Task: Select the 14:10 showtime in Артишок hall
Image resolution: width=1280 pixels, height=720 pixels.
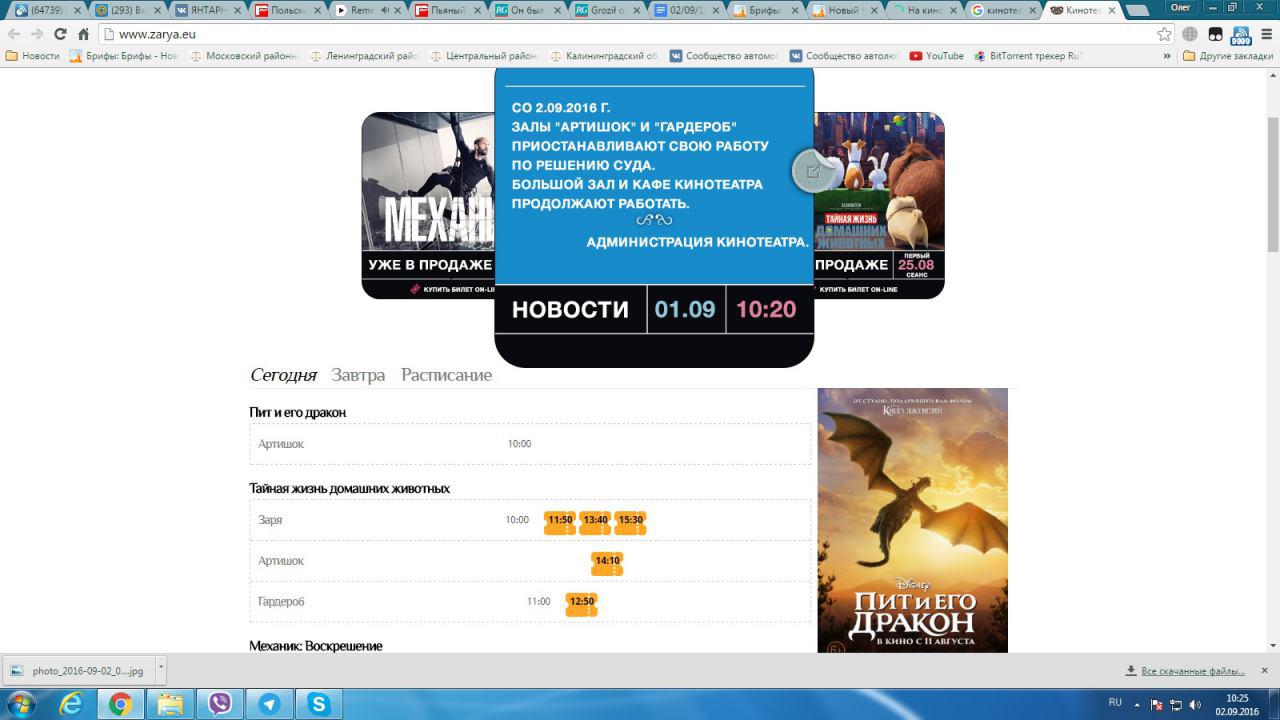Action: pyautogui.click(x=607, y=562)
